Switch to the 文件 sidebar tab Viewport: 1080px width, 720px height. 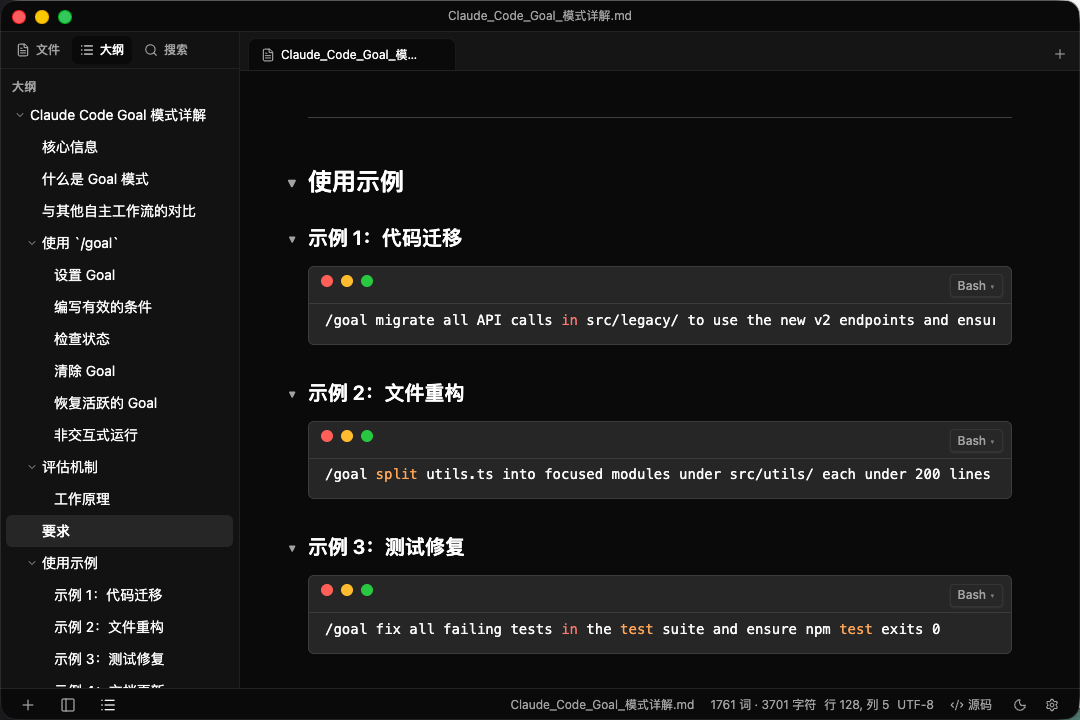pyautogui.click(x=39, y=50)
